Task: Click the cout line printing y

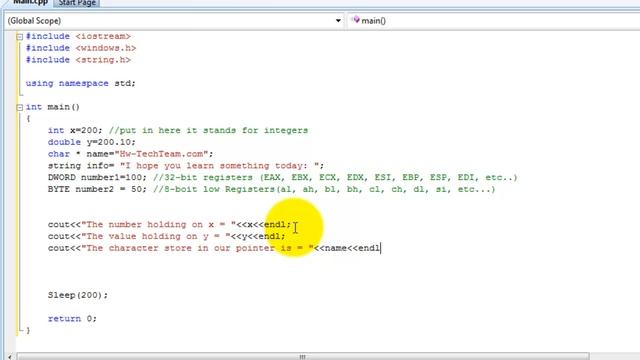Action: click(167, 236)
